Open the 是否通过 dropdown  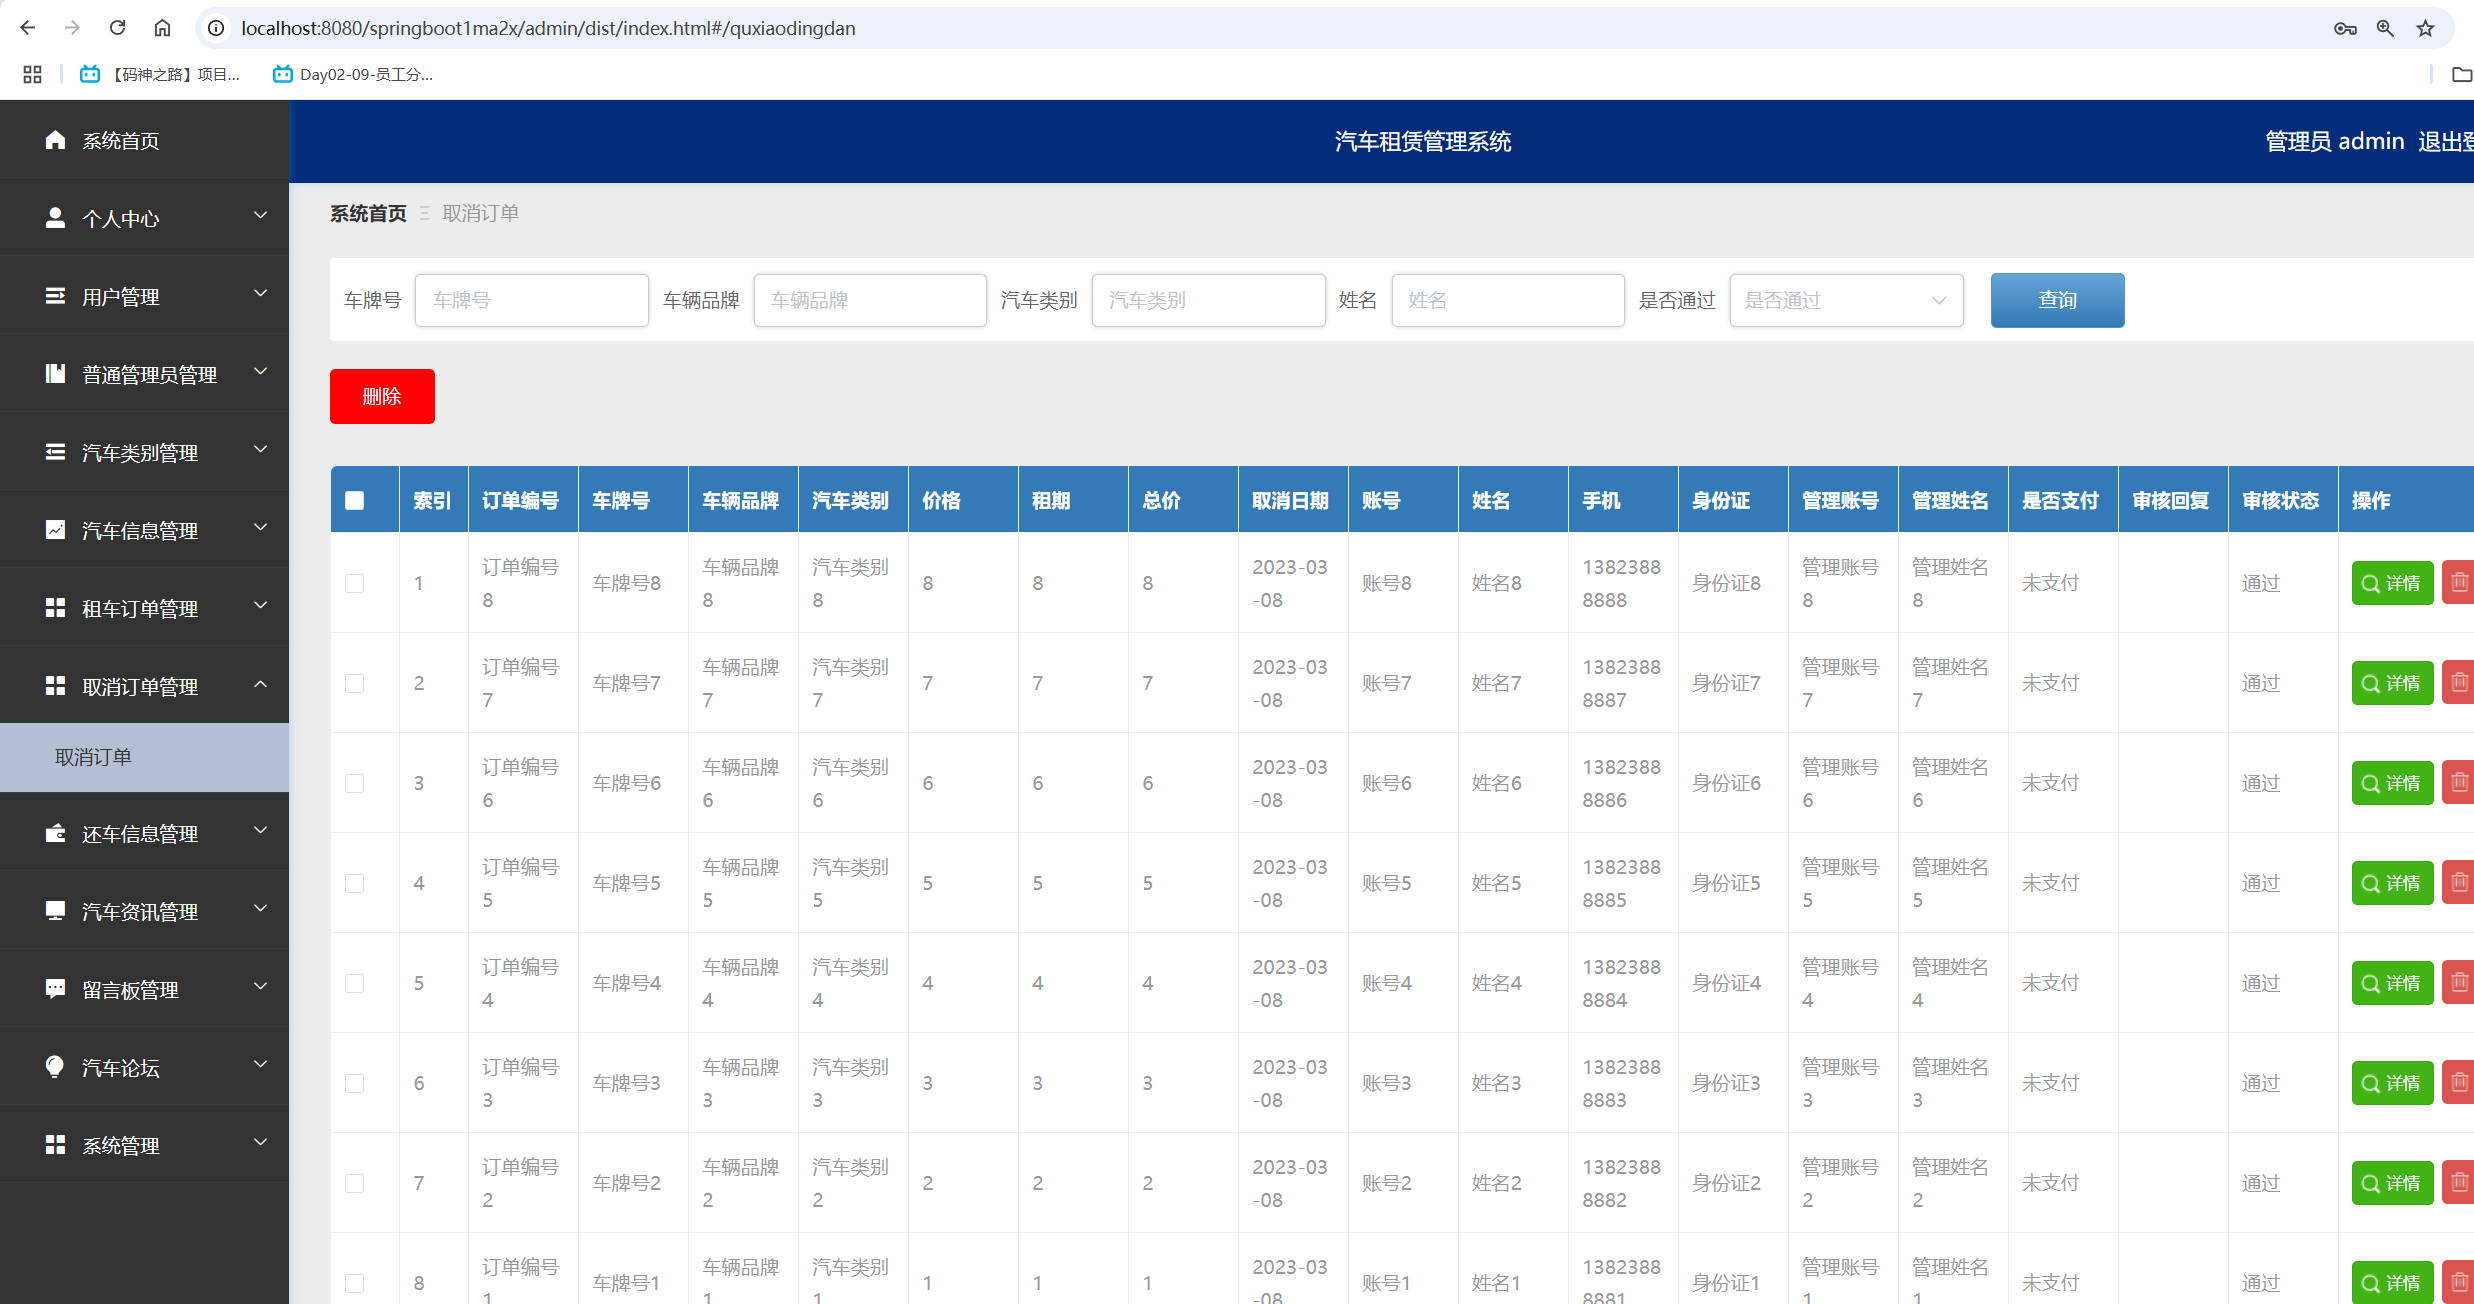[x=1846, y=300]
